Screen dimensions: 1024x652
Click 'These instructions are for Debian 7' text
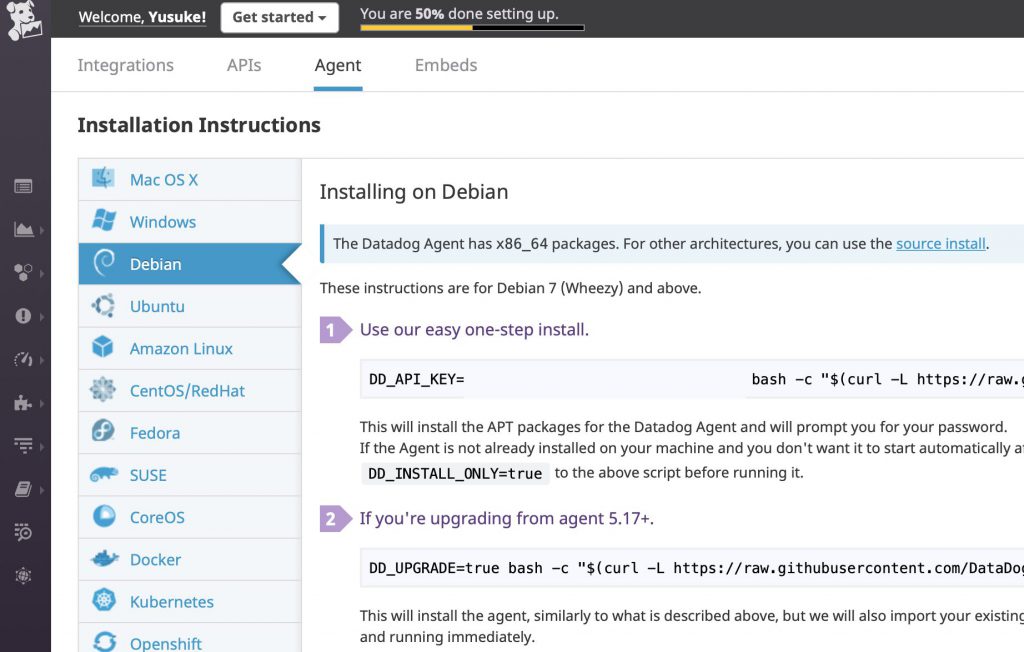point(440,288)
